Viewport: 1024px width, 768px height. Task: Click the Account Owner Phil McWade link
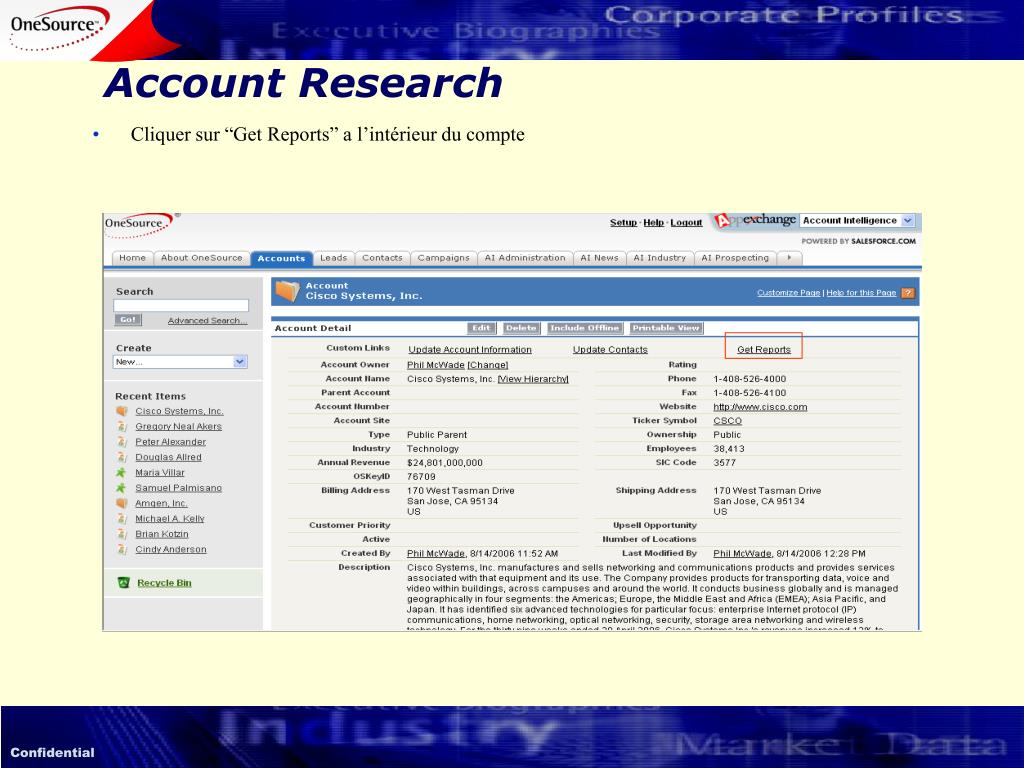pos(436,365)
